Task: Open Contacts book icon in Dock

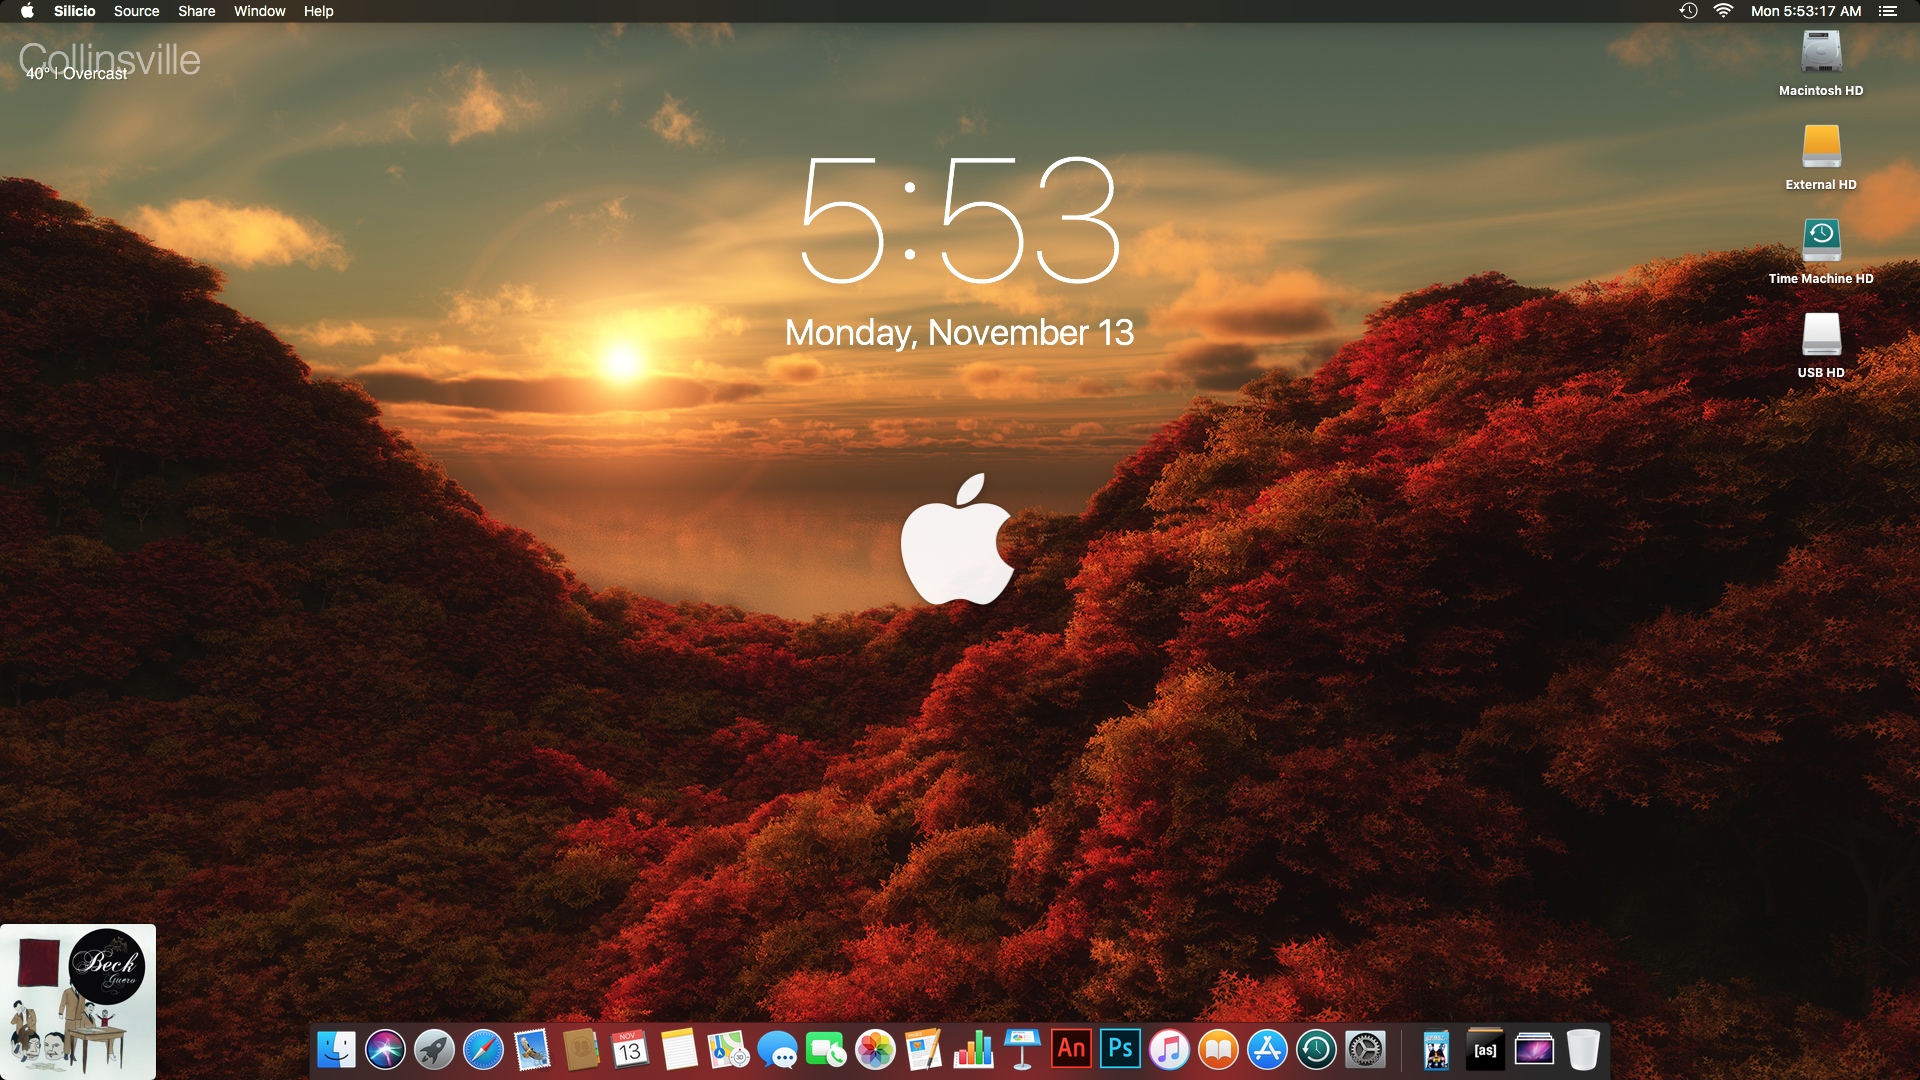Action: click(581, 1050)
